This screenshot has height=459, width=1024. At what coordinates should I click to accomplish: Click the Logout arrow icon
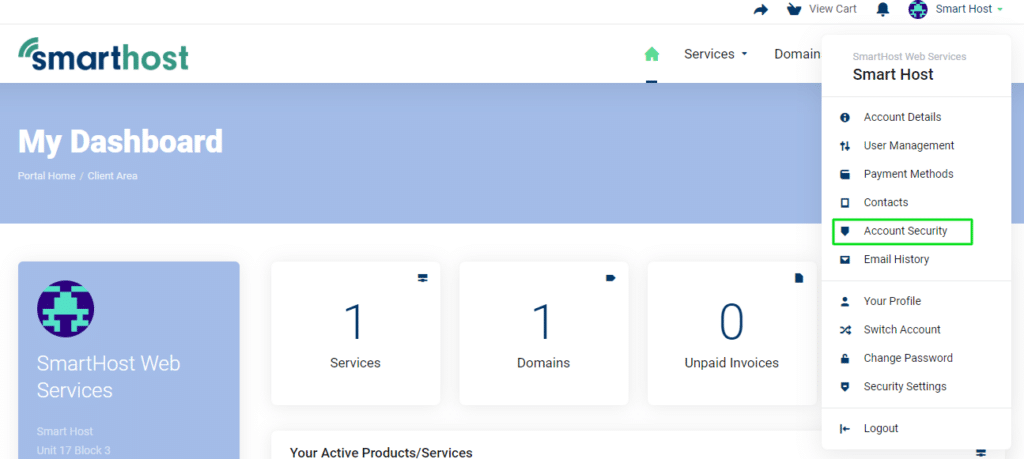[x=845, y=429]
